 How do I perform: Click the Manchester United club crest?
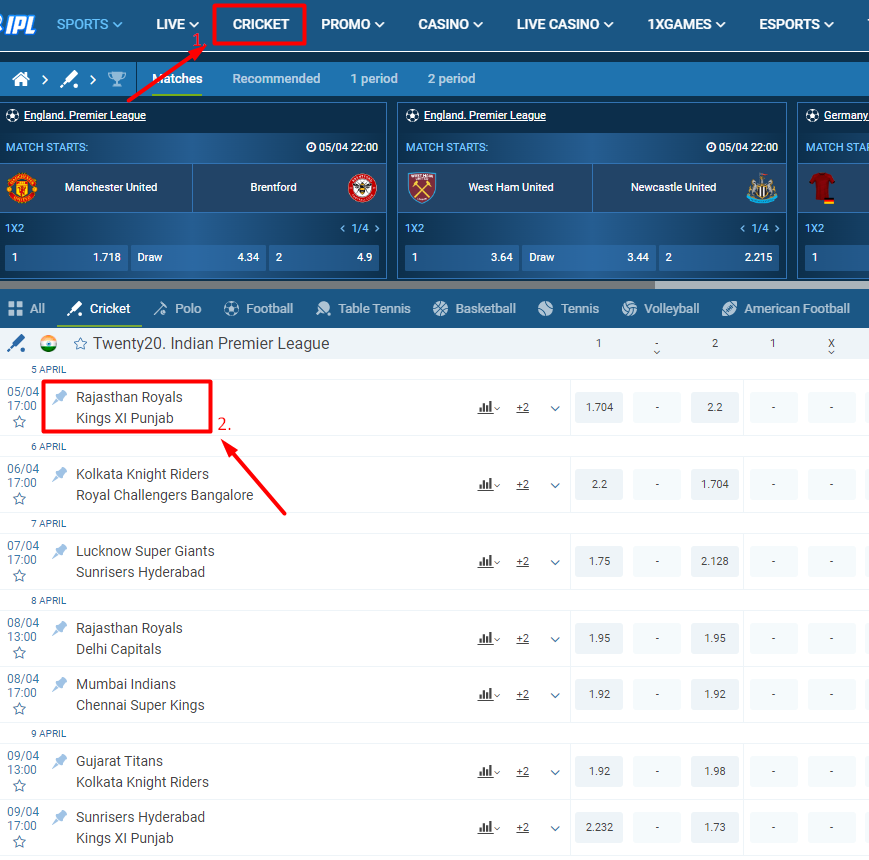[x=22, y=188]
